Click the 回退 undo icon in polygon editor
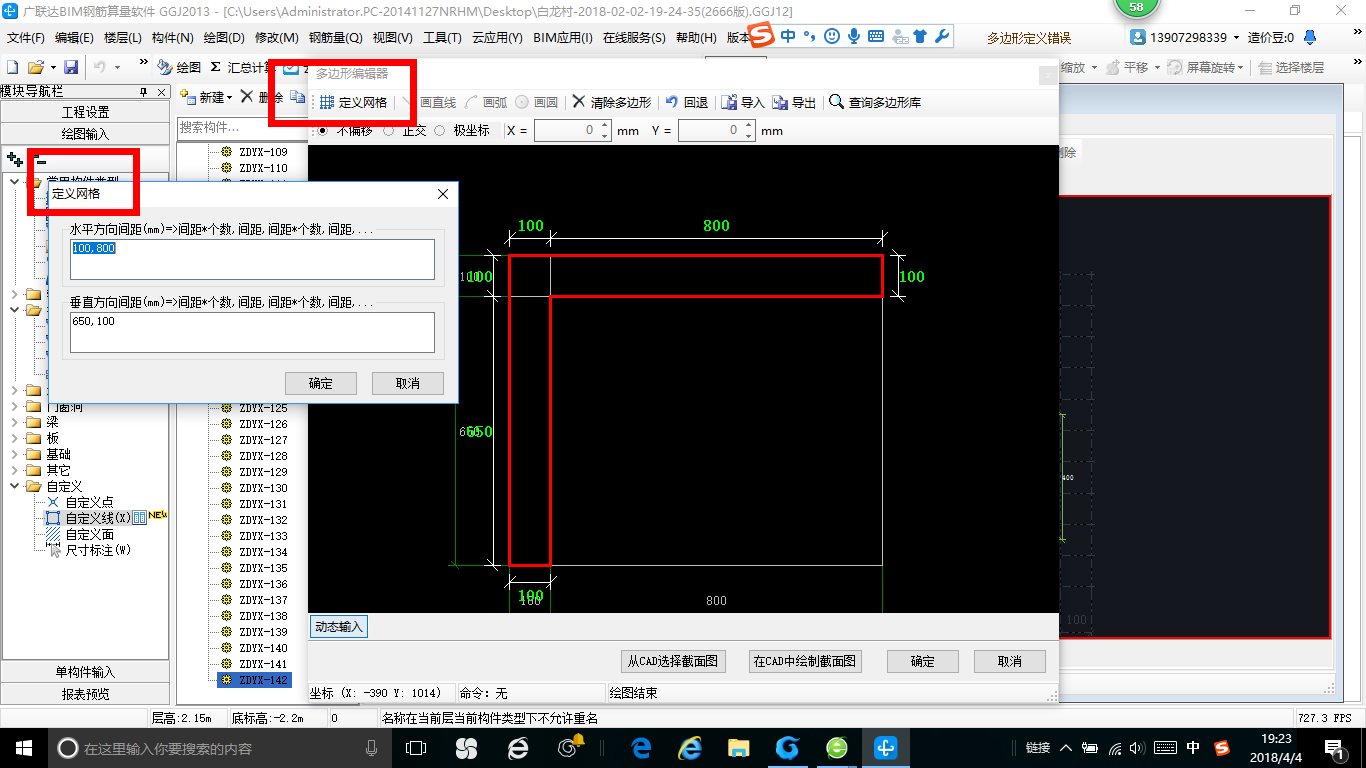Viewport: 1366px width, 768px height. pyautogui.click(x=672, y=102)
